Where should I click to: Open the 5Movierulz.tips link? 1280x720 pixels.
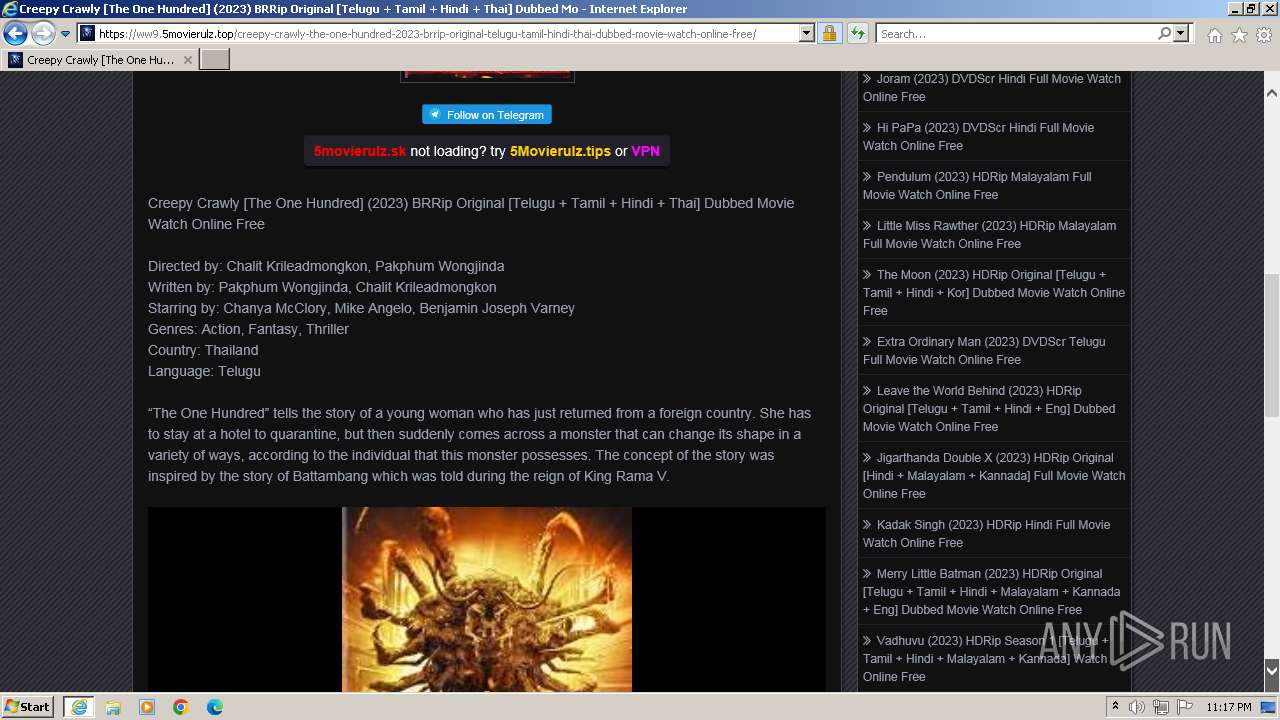click(560, 151)
